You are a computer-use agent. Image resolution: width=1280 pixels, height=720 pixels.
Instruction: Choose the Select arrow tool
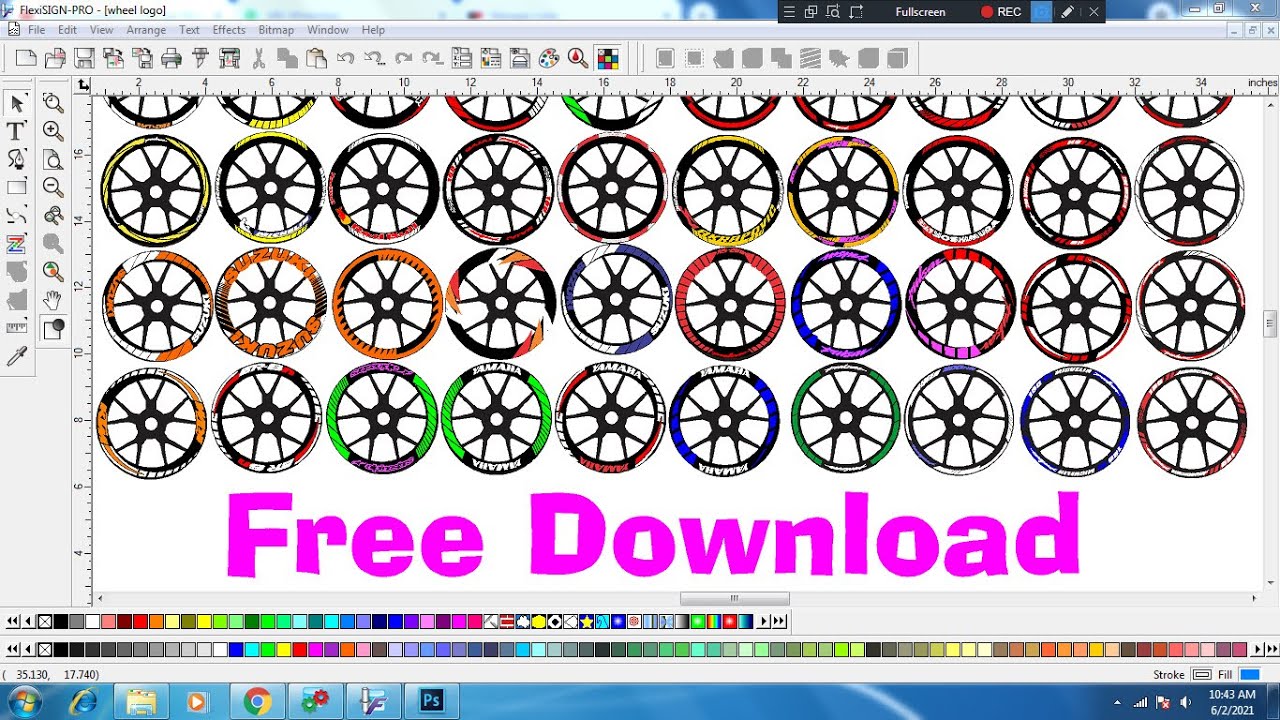[17, 103]
